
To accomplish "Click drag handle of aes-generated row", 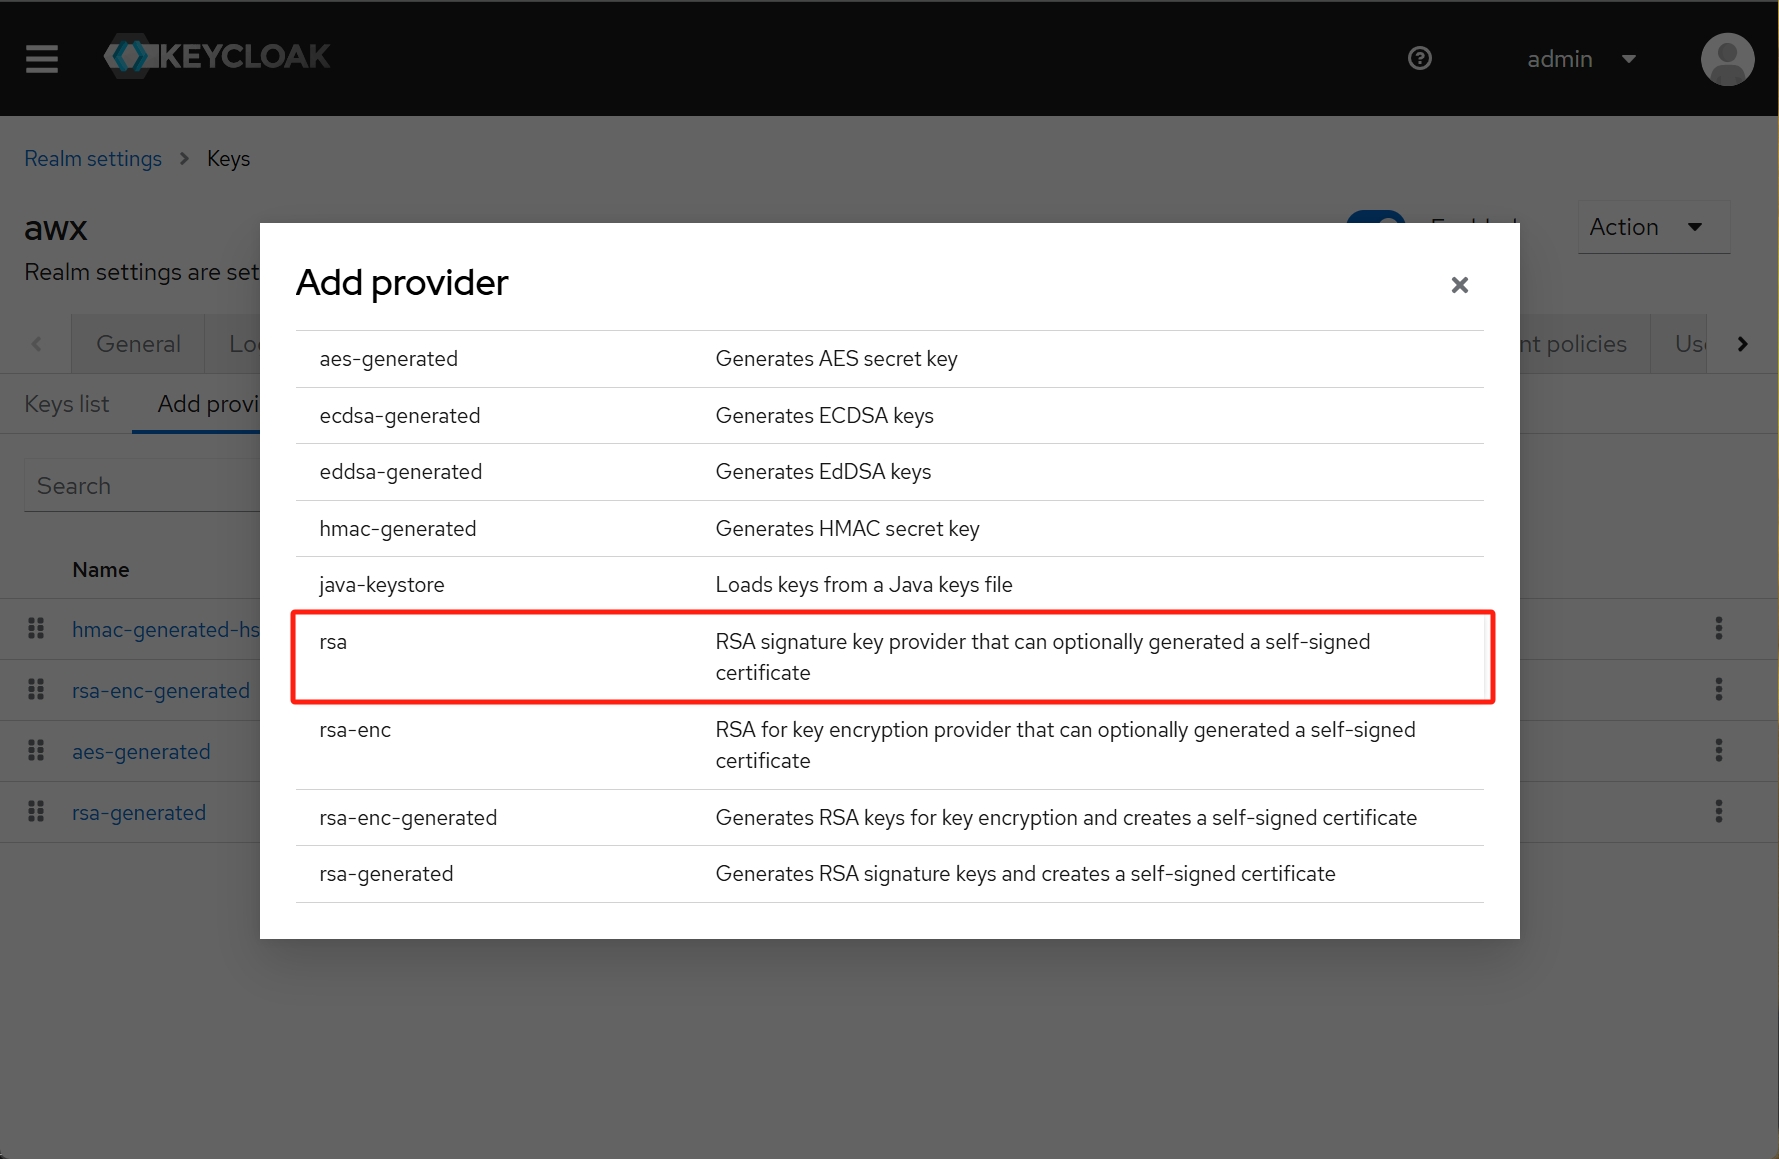I will (x=36, y=750).
